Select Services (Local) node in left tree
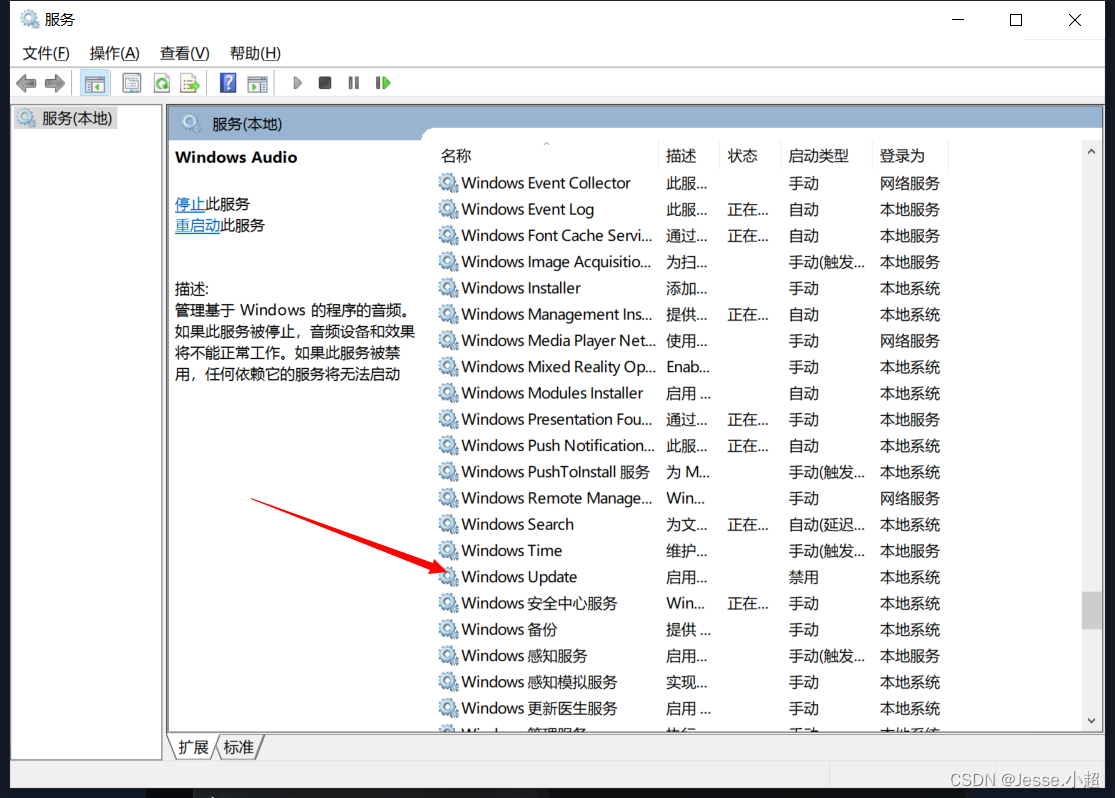This screenshot has width=1115, height=798. (67, 118)
